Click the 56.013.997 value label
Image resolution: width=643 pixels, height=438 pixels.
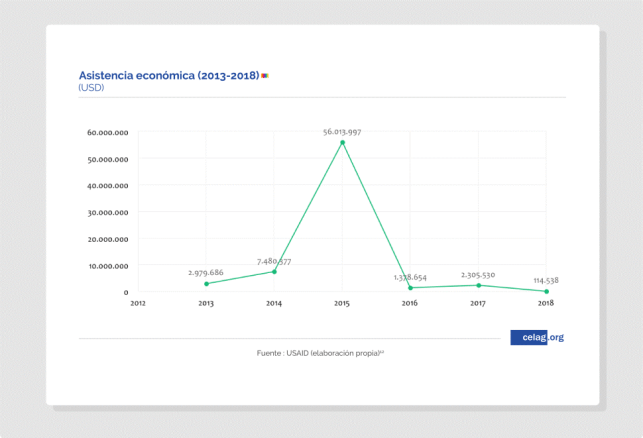point(342,131)
